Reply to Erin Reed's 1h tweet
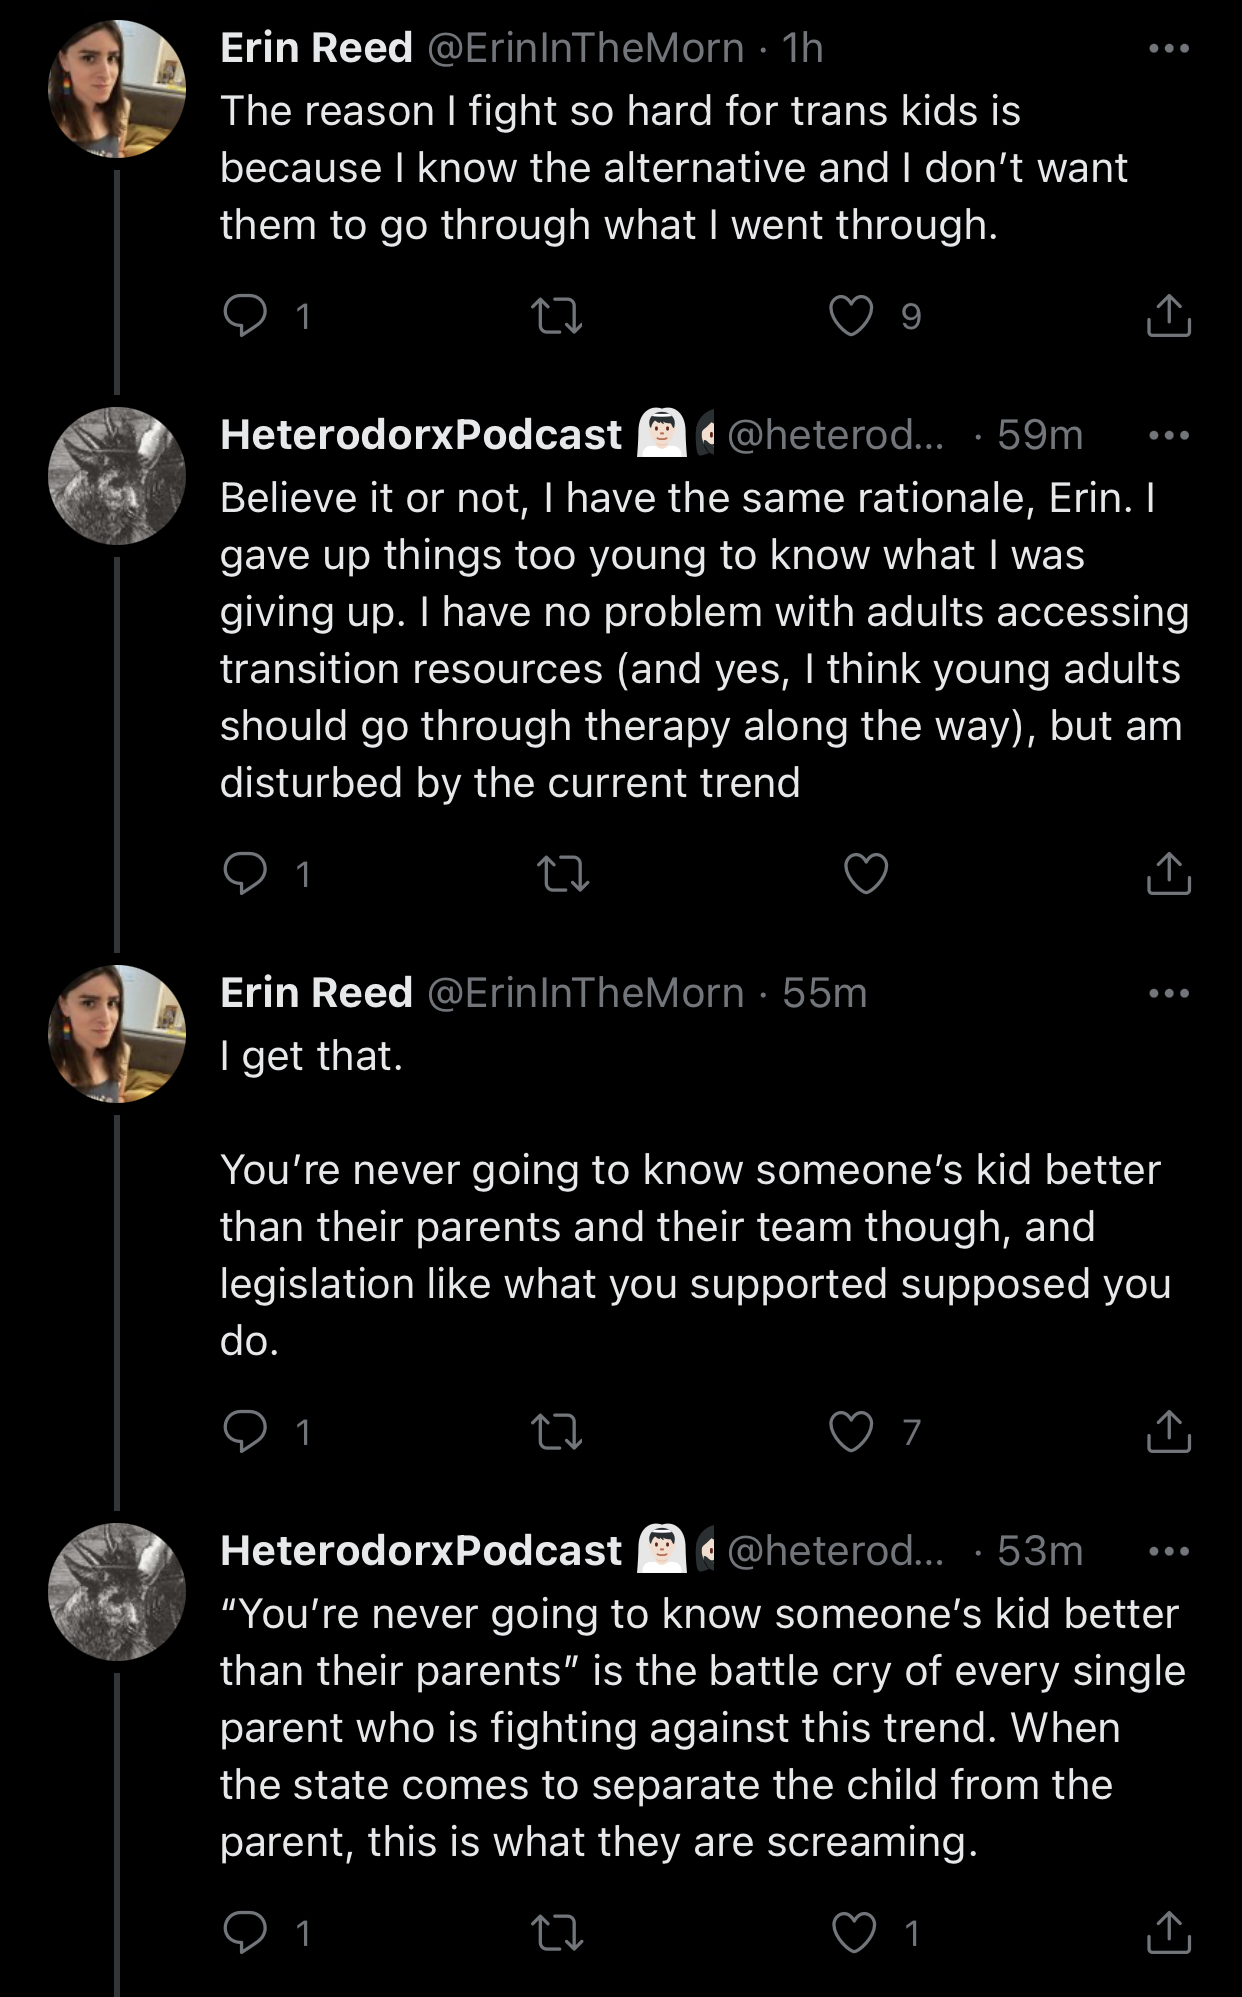This screenshot has width=1242, height=1997. (245, 316)
